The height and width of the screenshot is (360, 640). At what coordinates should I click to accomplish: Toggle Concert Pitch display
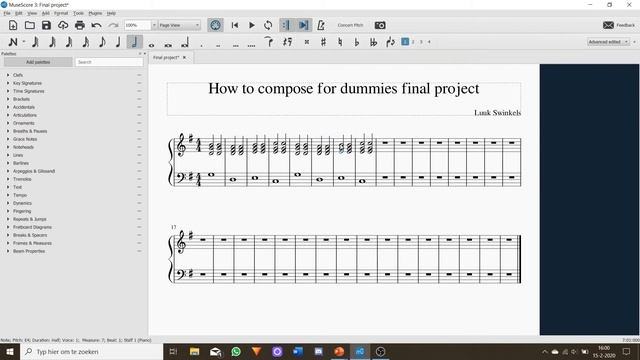pos(350,25)
